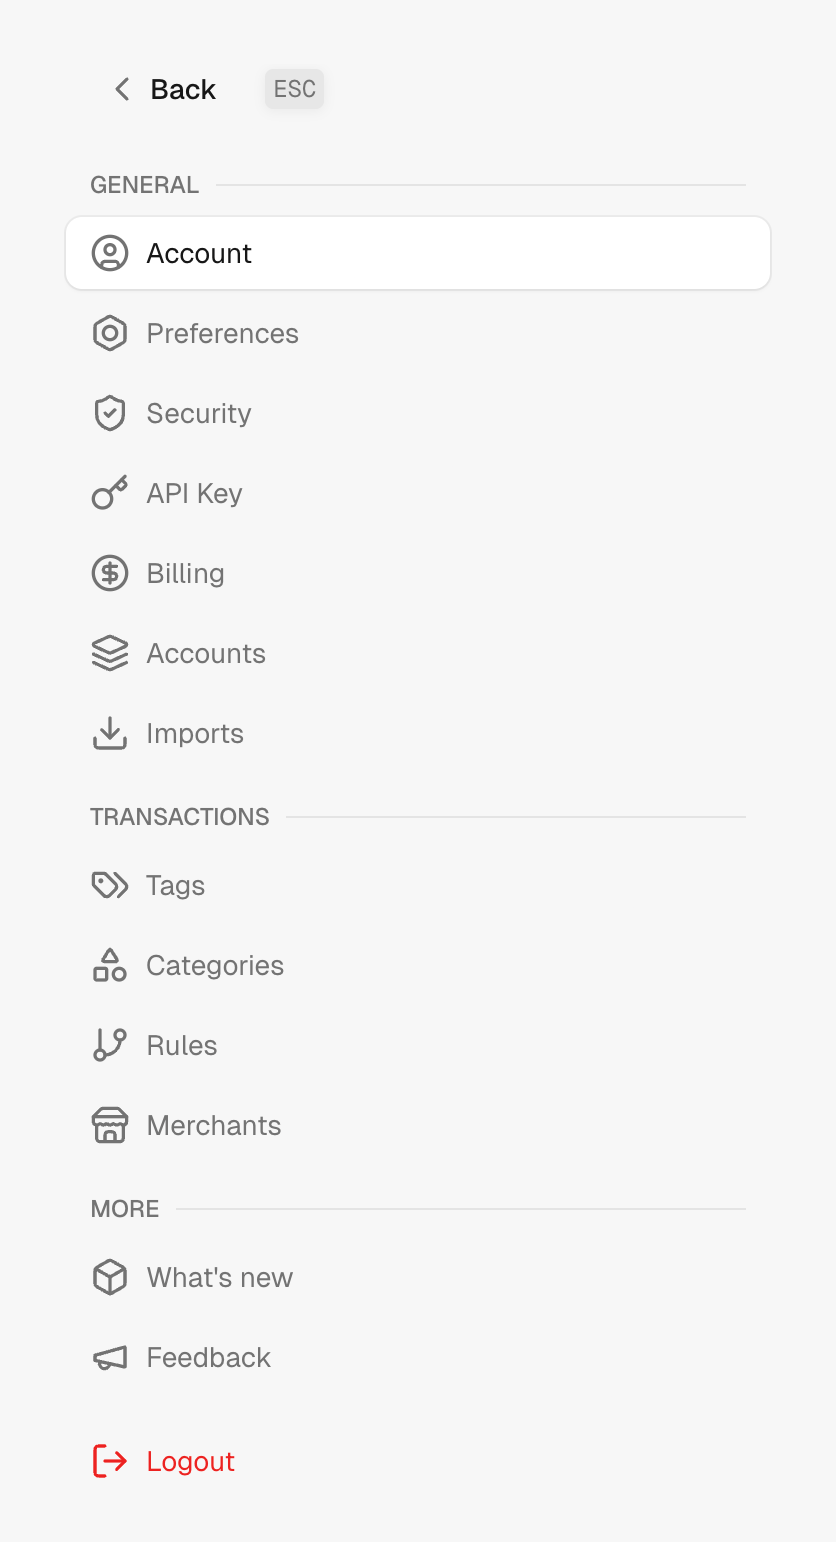Select the Feedback megaphone icon
836x1542 pixels.
(110, 1357)
